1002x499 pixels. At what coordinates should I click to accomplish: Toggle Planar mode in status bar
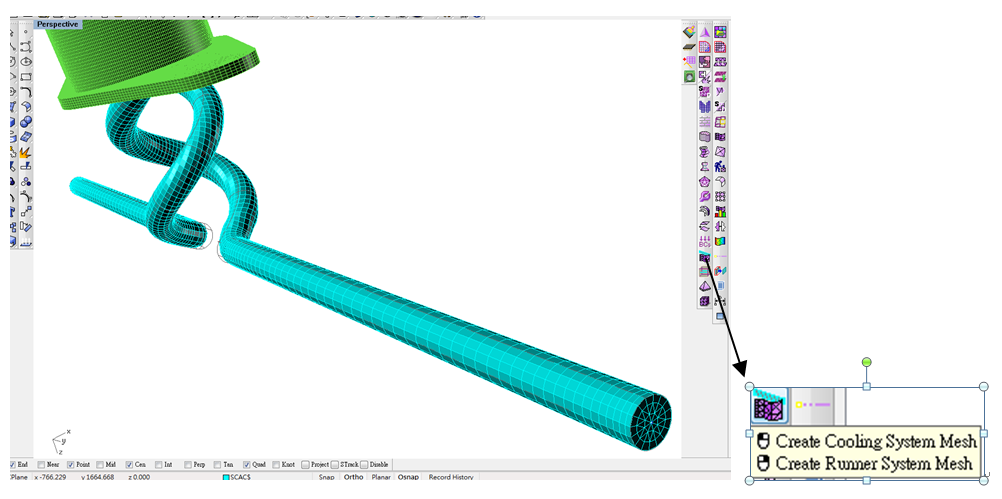pos(381,477)
